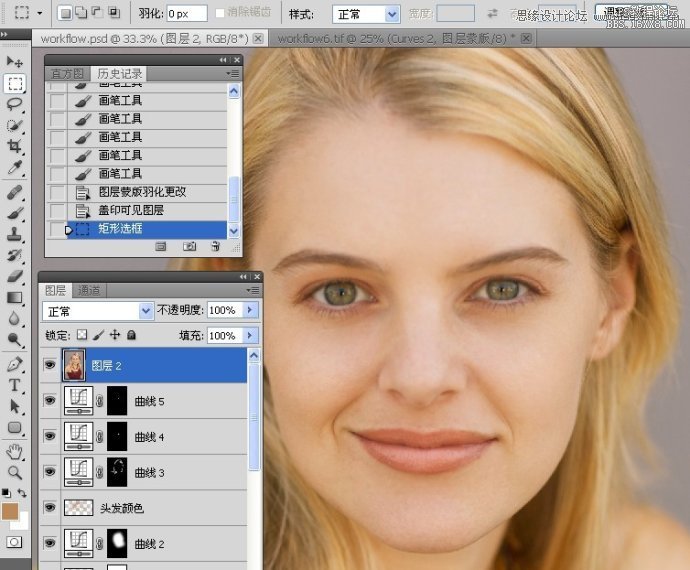690x570 pixels.
Task: Click the 羽化 feather input field
Action: (x=187, y=14)
